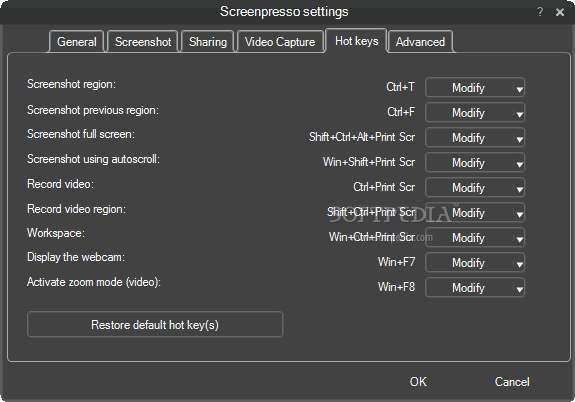
Task: Expand Modify dropdown arrow for Workspace hotkey
Action: 519,238
